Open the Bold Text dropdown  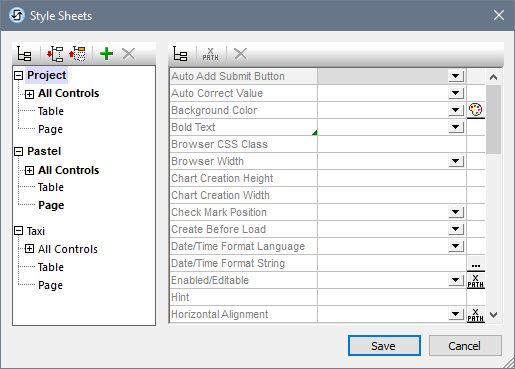coord(456,127)
